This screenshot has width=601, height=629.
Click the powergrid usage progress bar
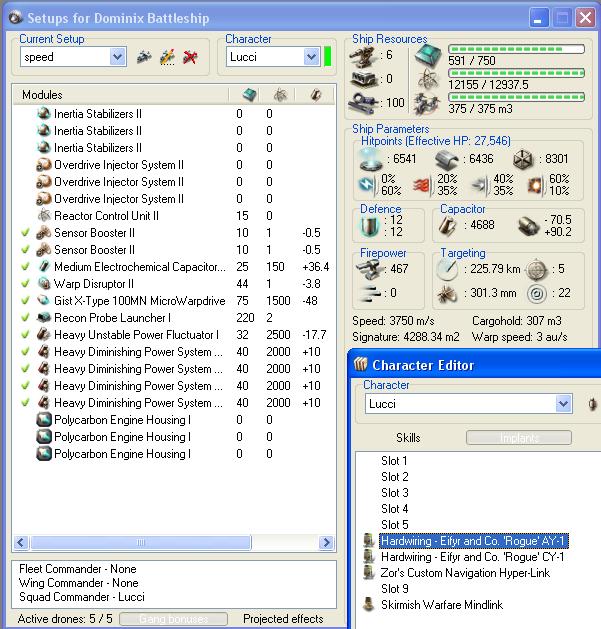pyautogui.click(x=516, y=73)
